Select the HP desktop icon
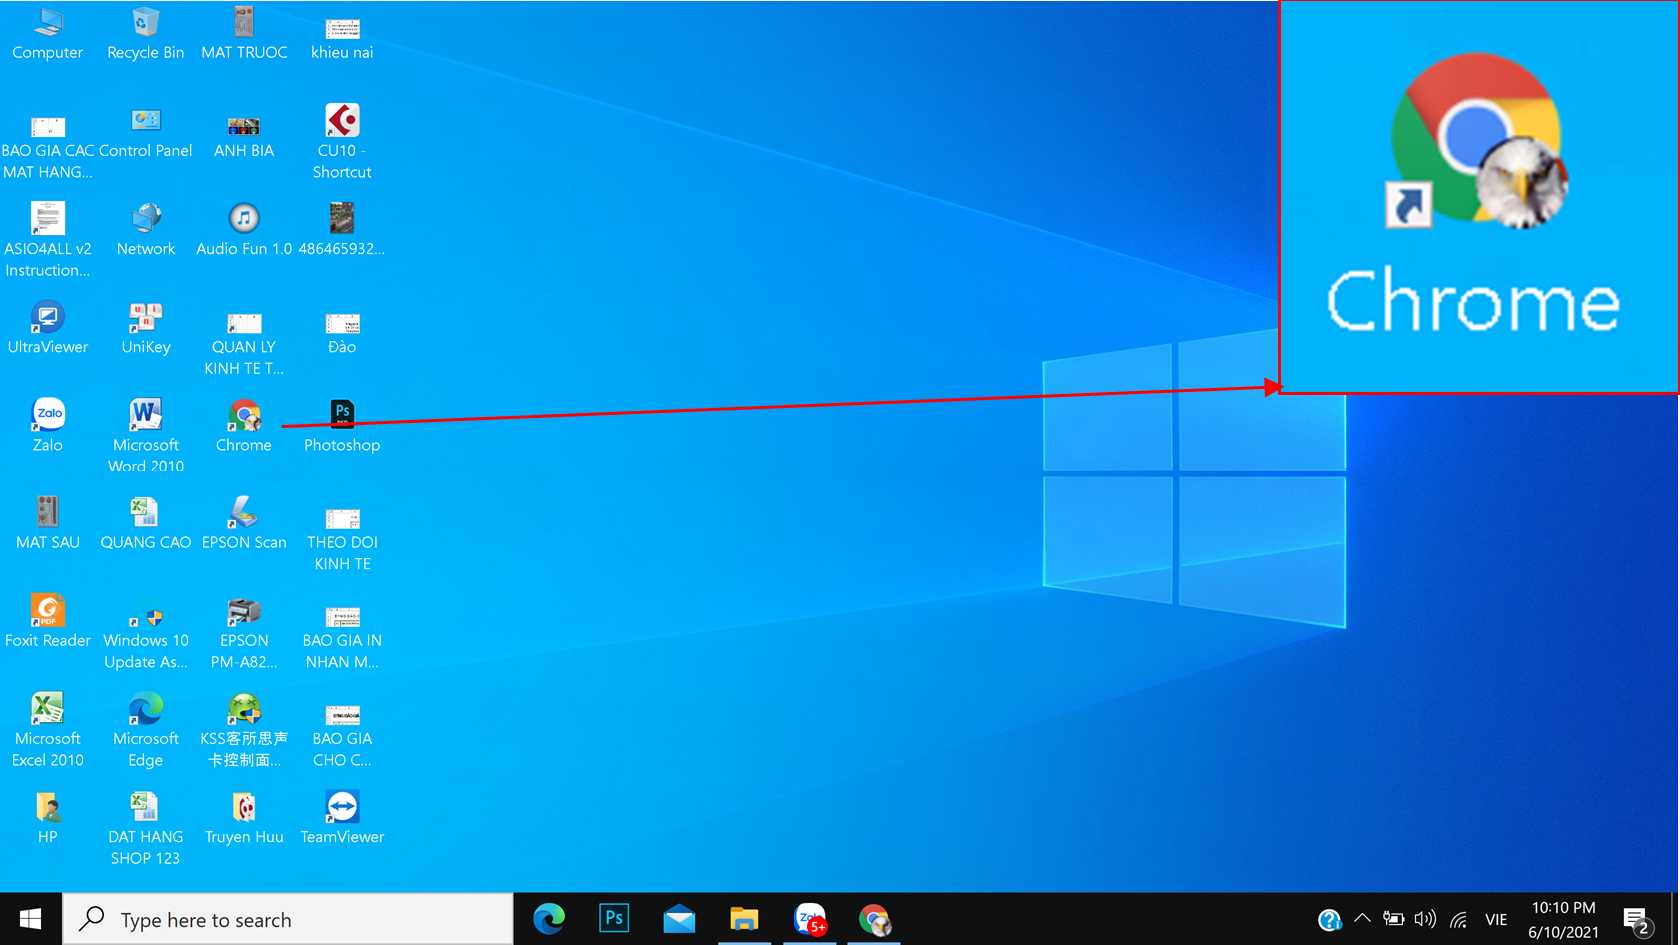1680x945 pixels. (x=48, y=818)
